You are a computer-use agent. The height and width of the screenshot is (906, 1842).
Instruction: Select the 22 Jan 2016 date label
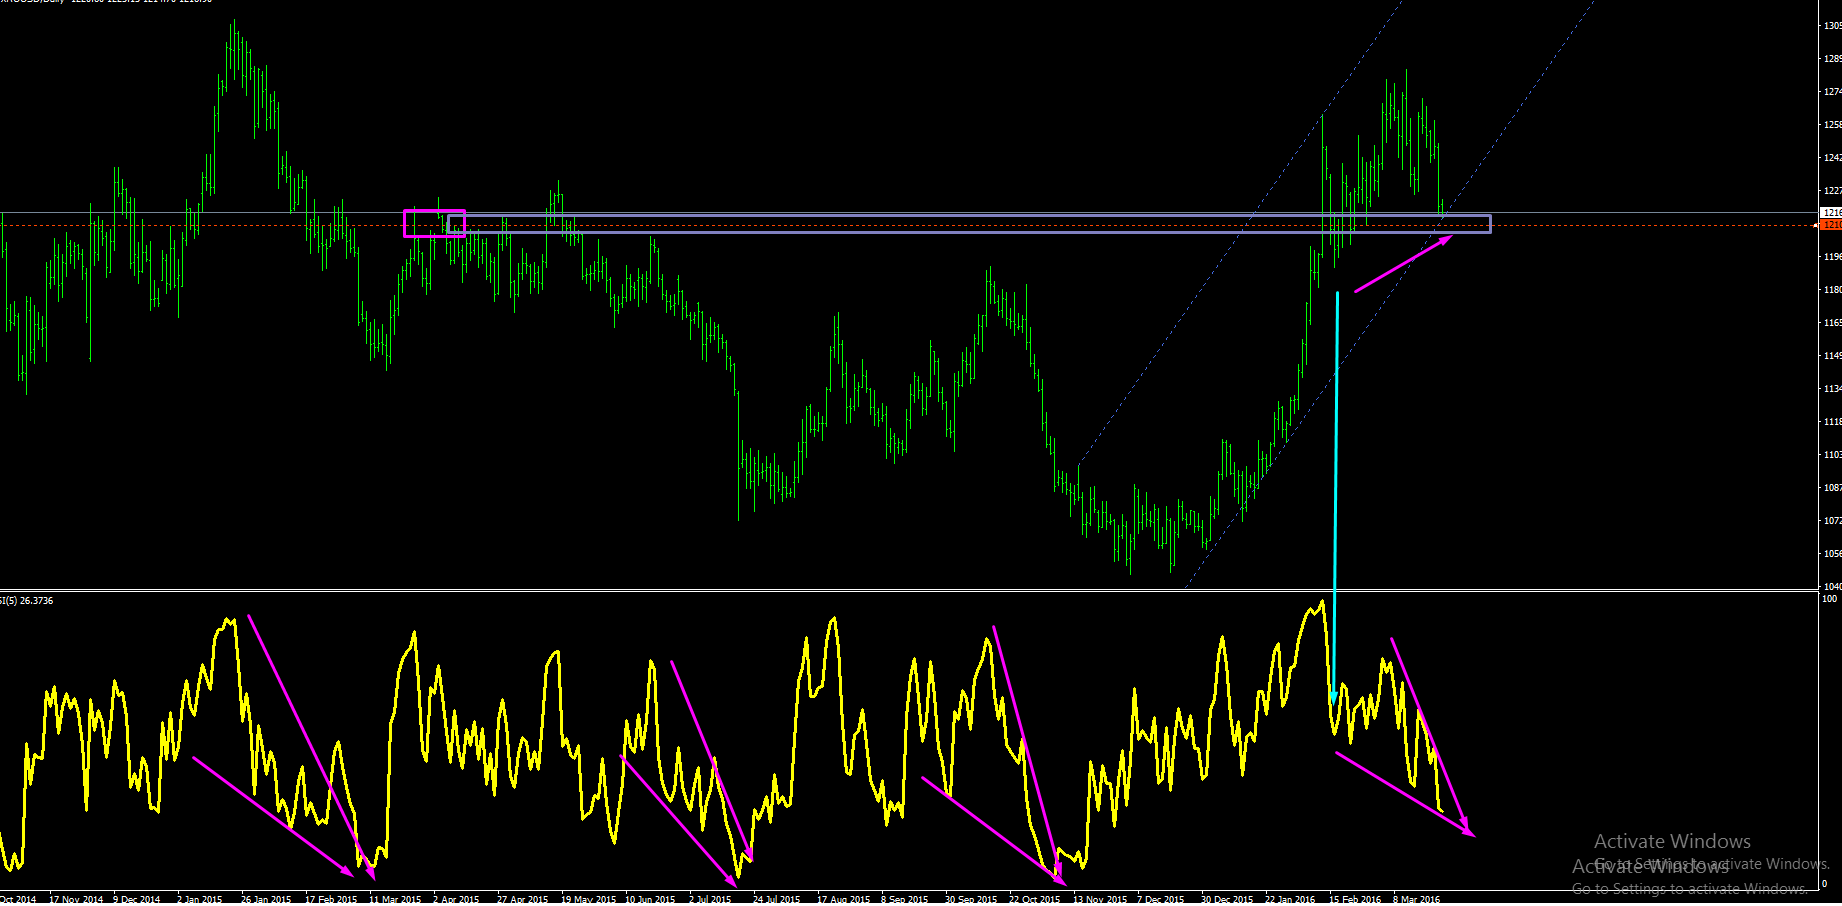tap(1290, 899)
